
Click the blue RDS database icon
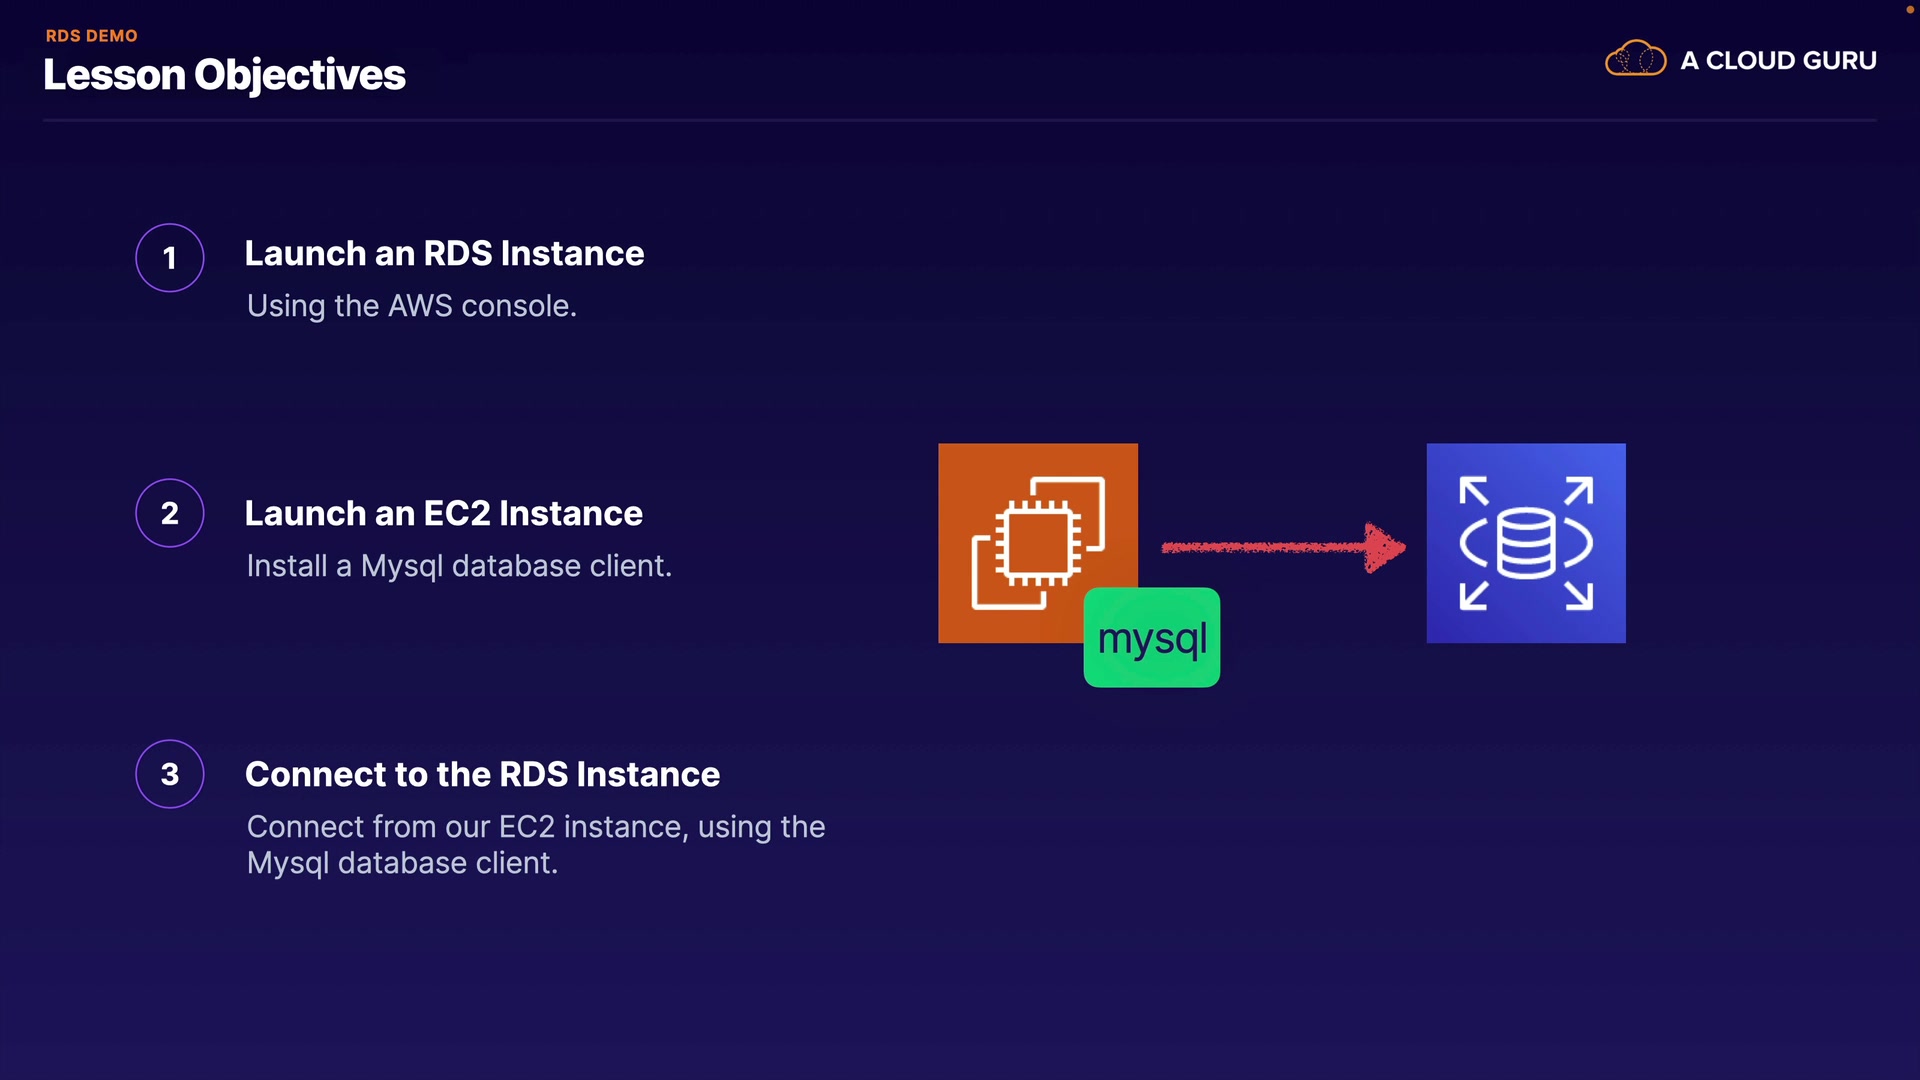1525,543
